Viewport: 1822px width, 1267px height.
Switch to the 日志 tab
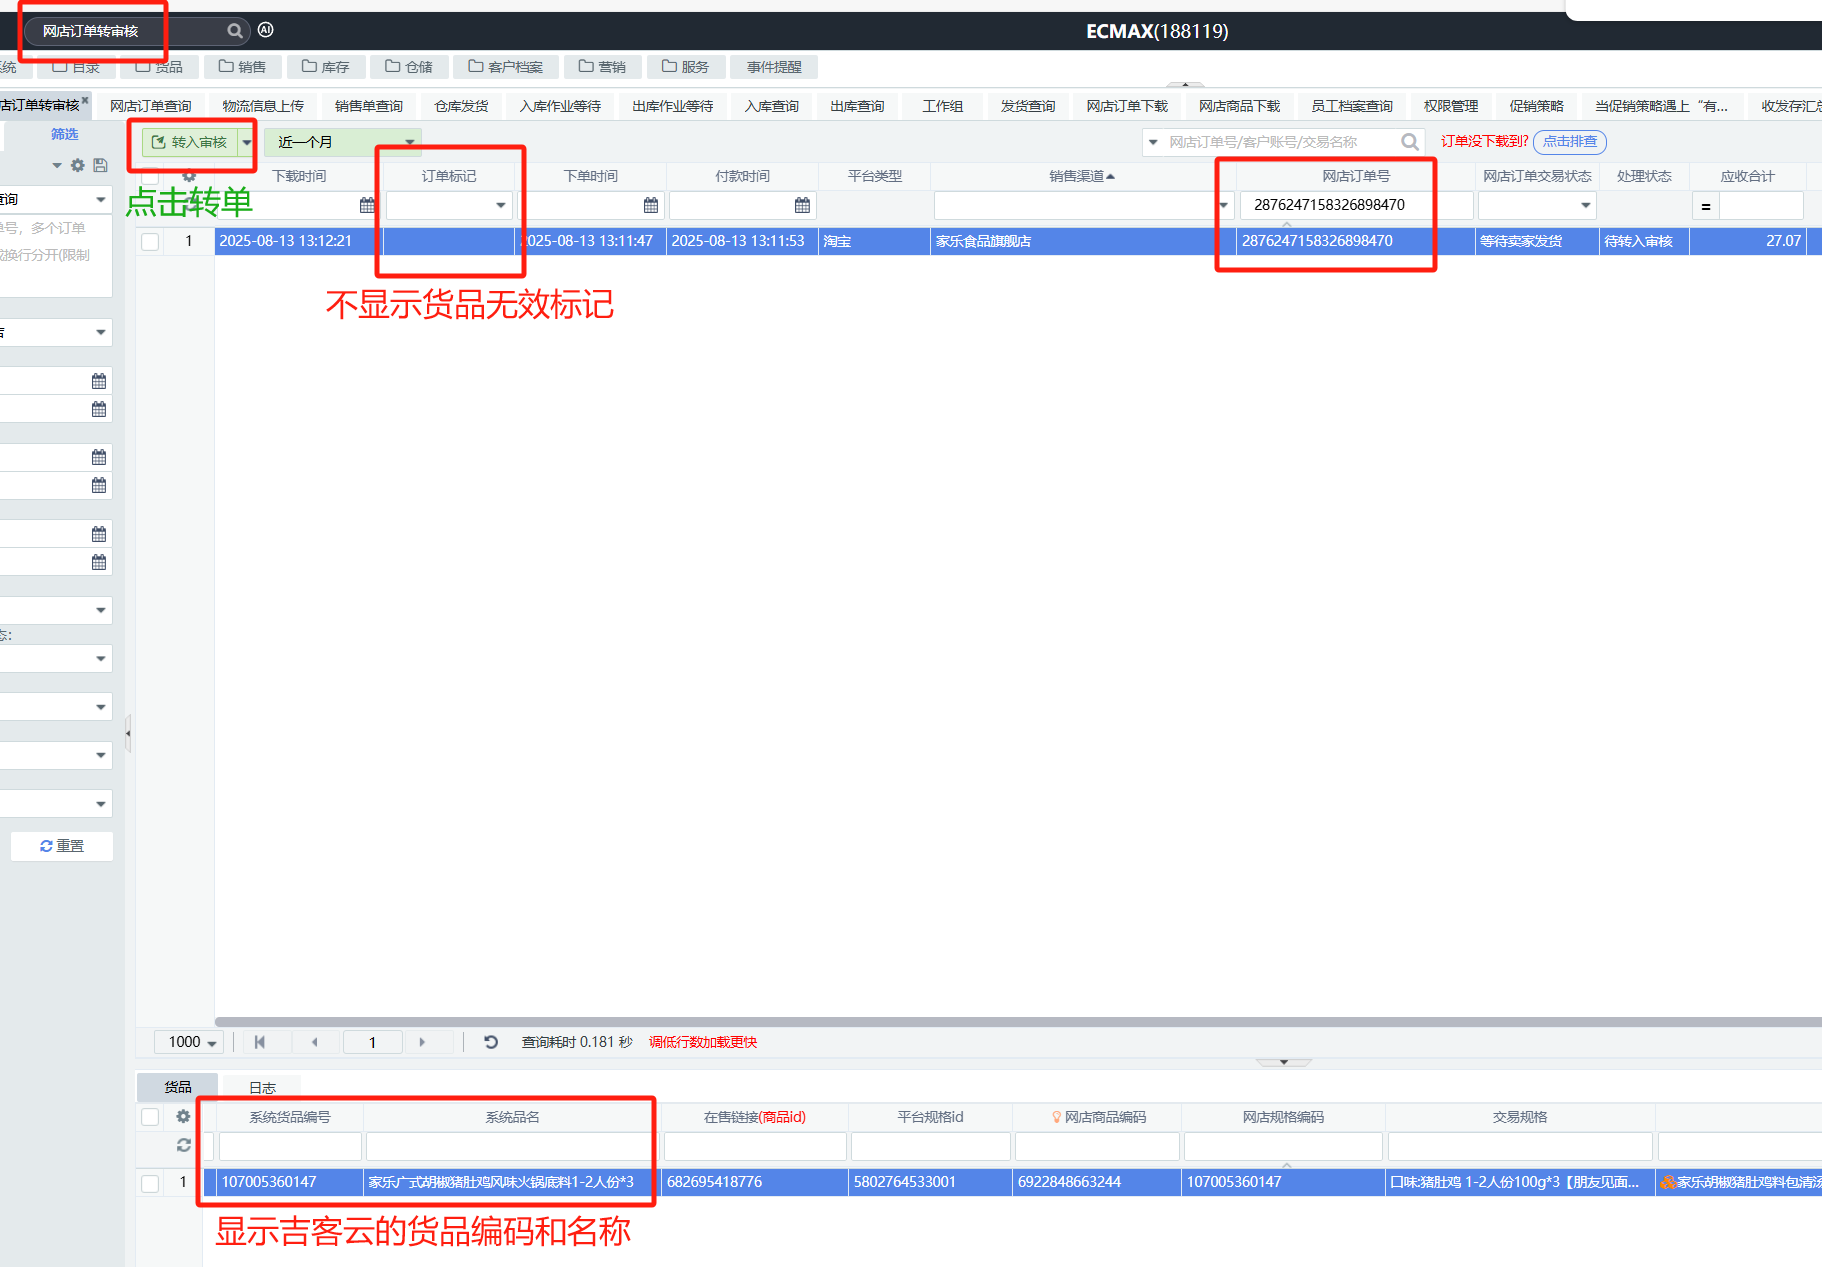pyautogui.click(x=262, y=1087)
